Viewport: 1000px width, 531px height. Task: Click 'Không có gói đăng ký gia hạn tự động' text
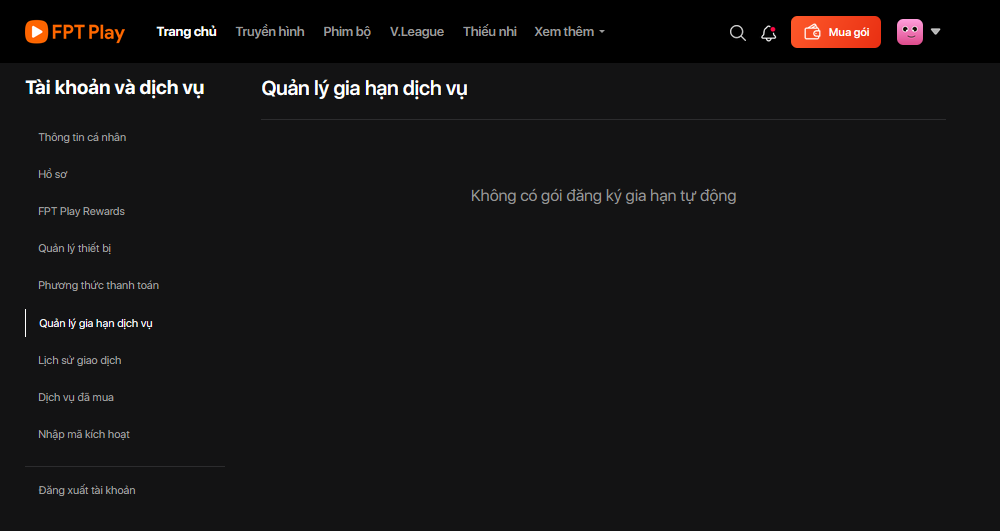pyautogui.click(x=603, y=196)
